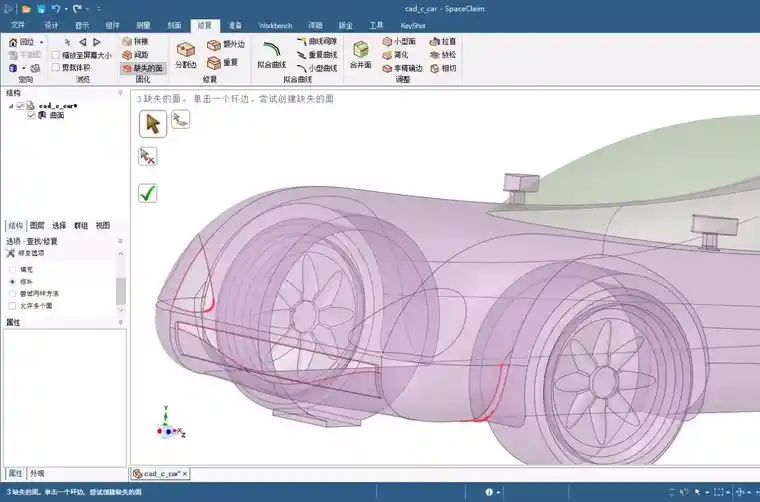Collapse the cad_c_car tree node
The width and height of the screenshot is (760, 502).
[x=11, y=106]
